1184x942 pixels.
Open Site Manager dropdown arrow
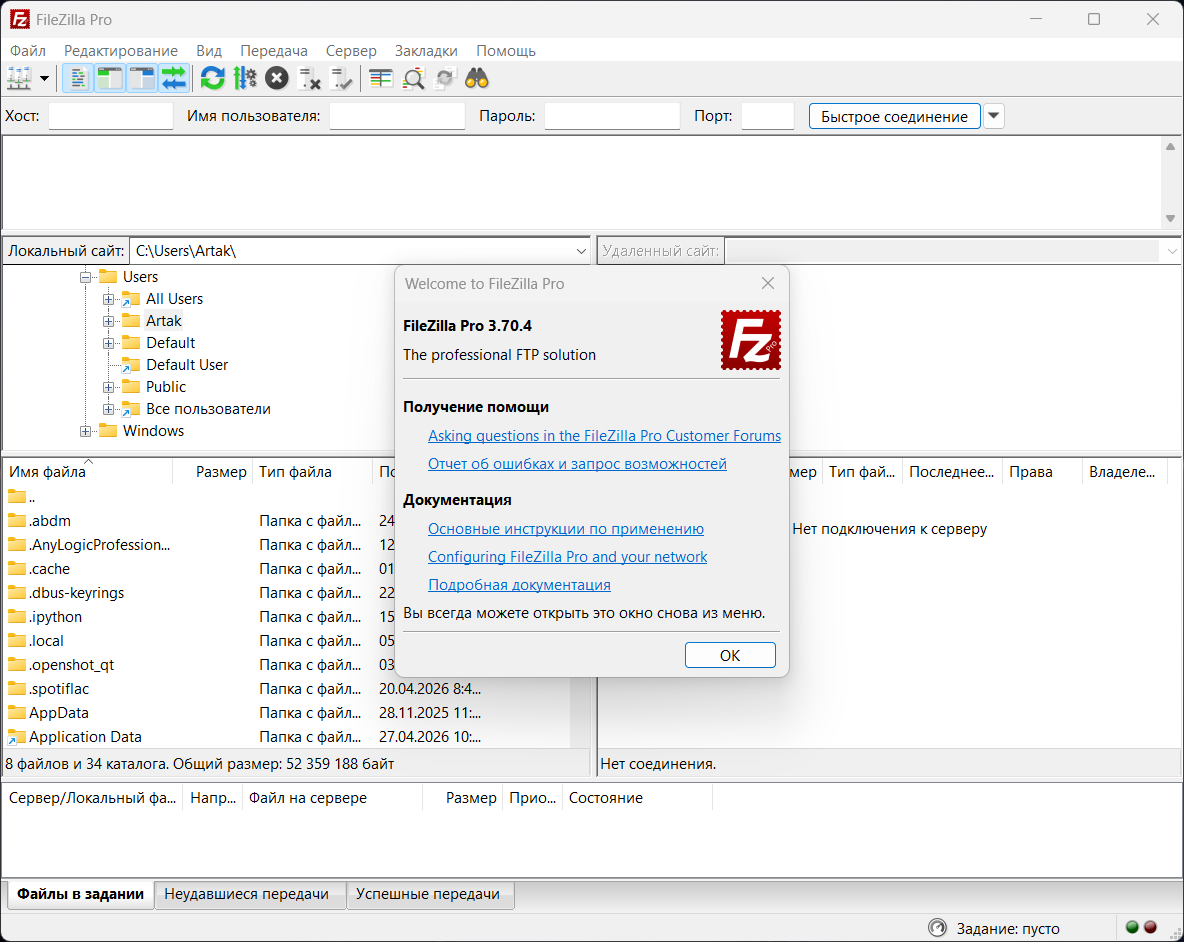(45, 78)
